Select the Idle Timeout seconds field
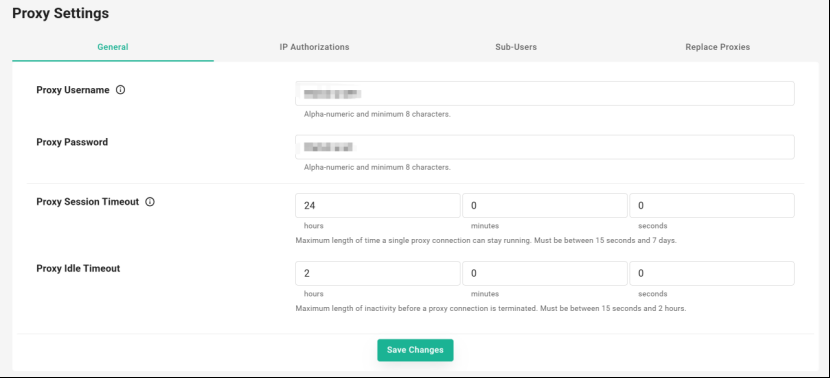The height and width of the screenshot is (378, 830). click(712, 274)
